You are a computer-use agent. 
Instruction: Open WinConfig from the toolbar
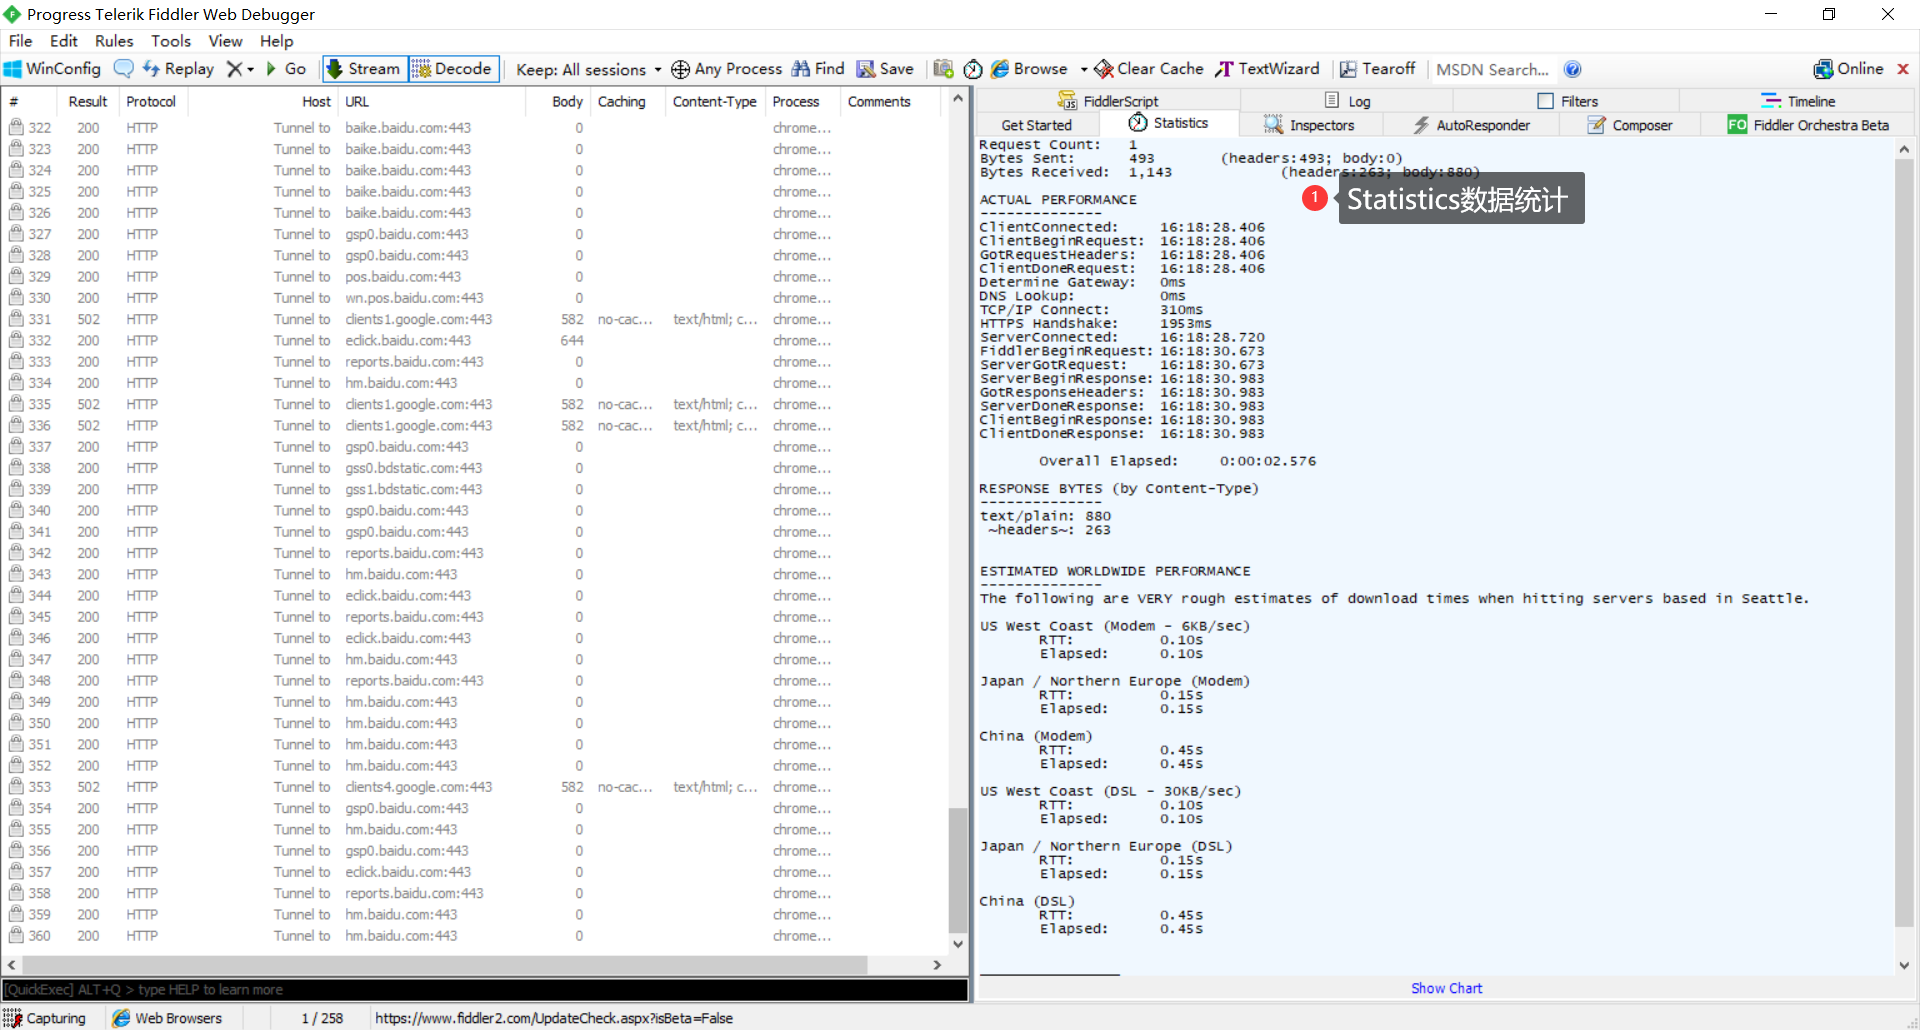click(x=53, y=69)
